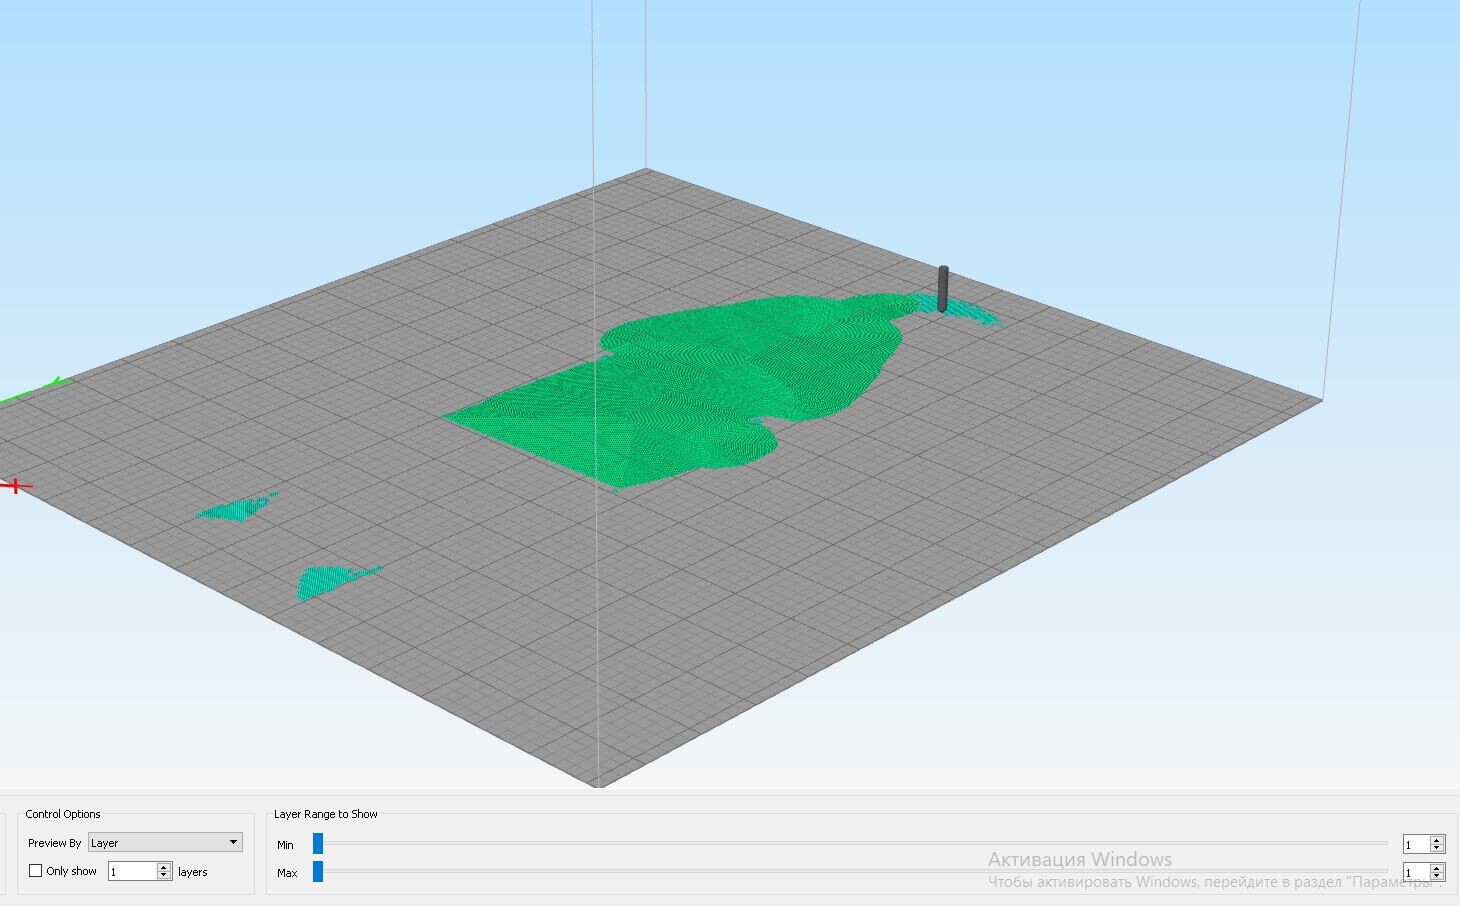Click the Min layer value field

pyautogui.click(x=1416, y=845)
